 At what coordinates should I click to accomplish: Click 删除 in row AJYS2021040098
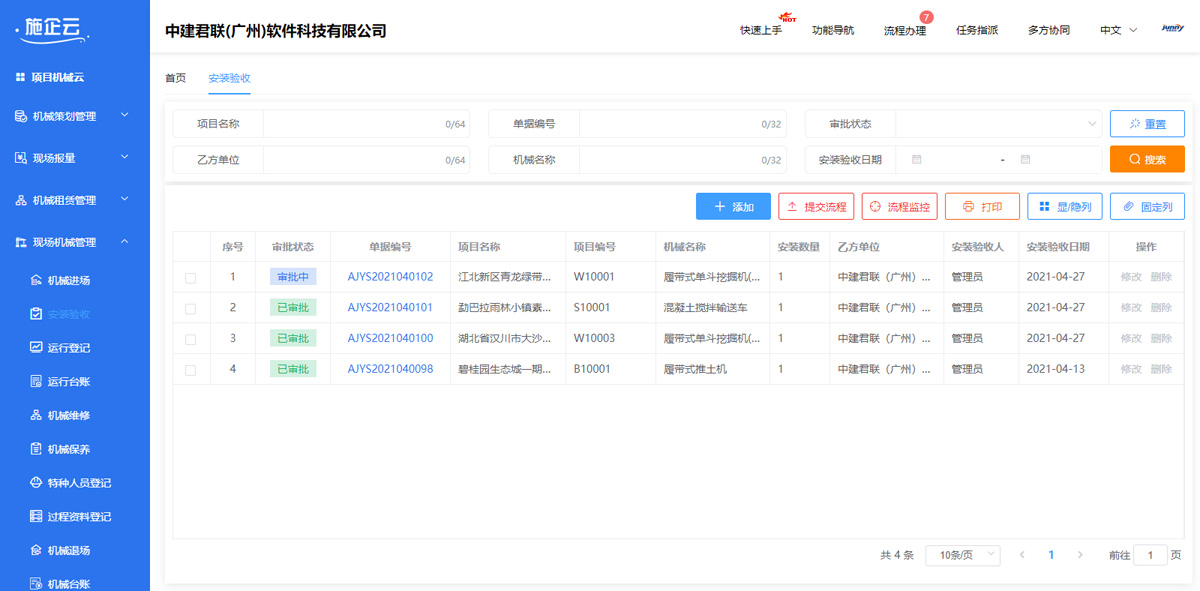(1161, 369)
